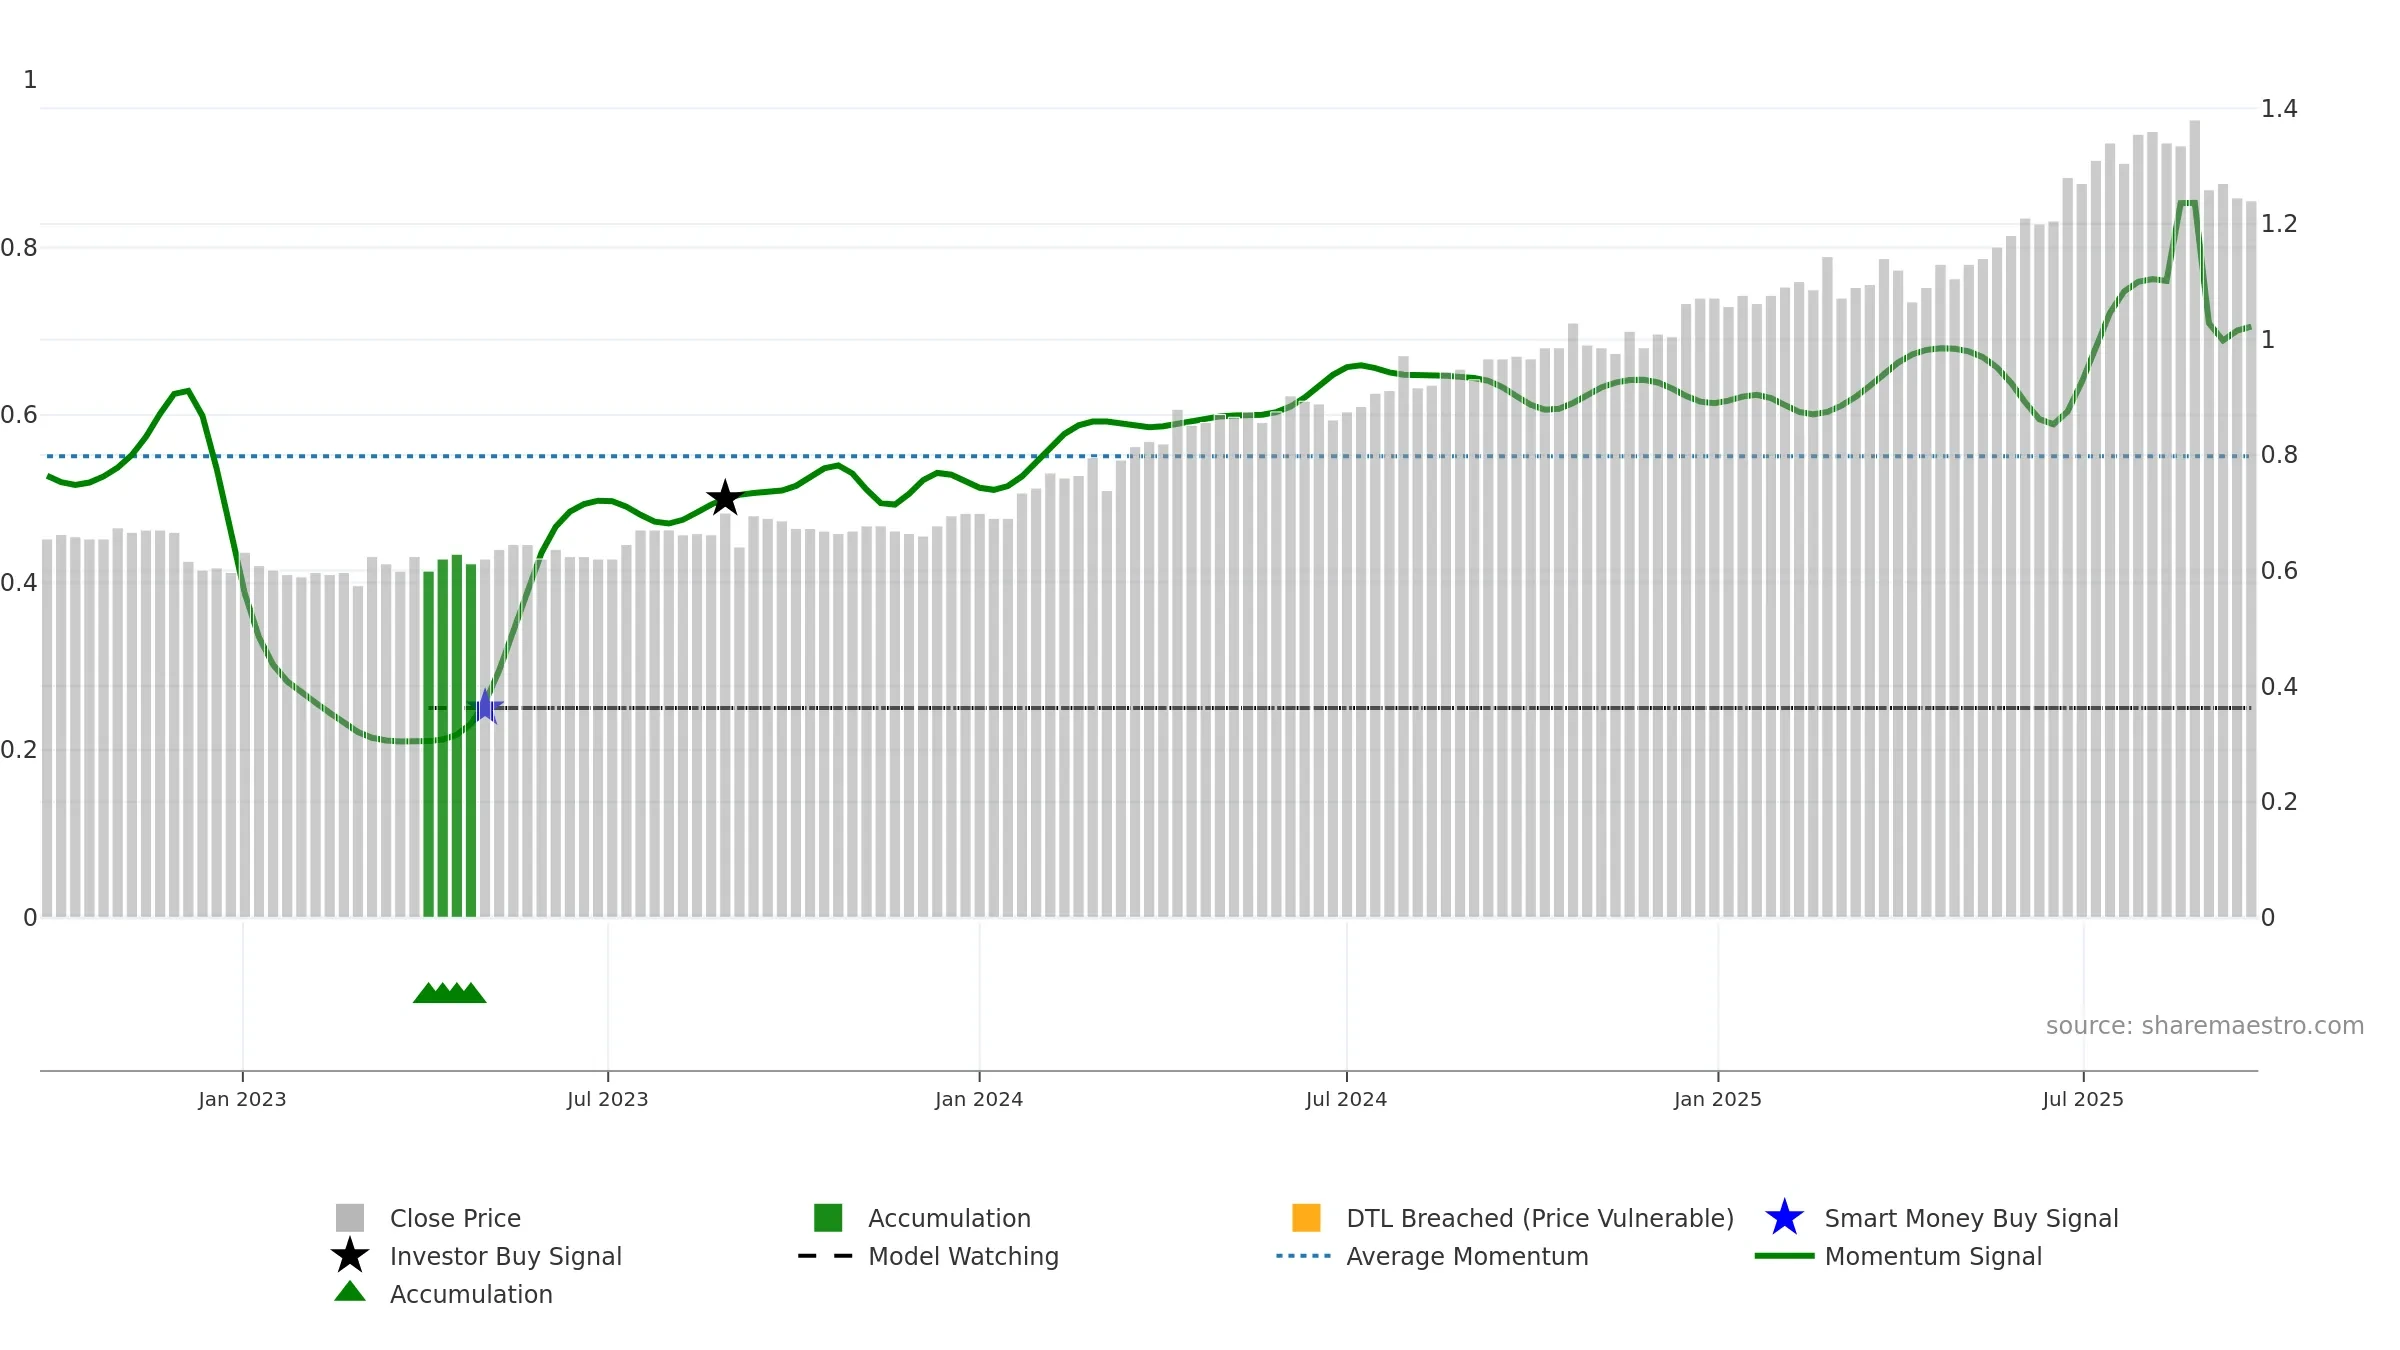Toggle DTL Breached (Price Vulnerable) legend entry
The width and height of the screenshot is (2400, 1350).
(x=1513, y=1218)
